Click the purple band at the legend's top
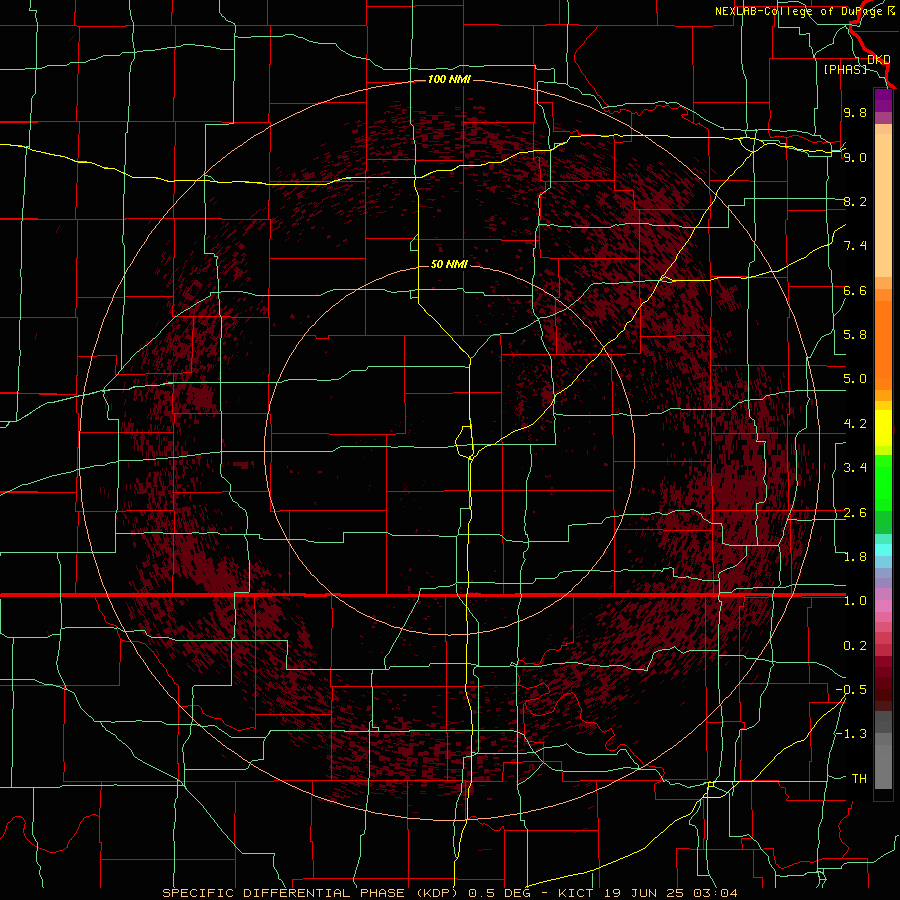900x900 pixels. (x=883, y=100)
